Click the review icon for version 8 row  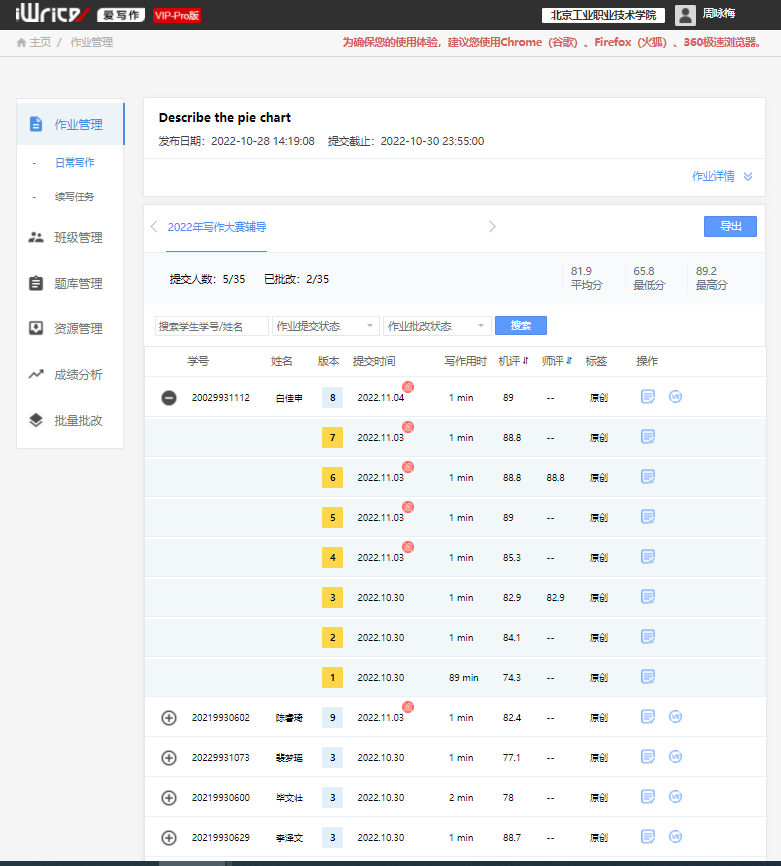[x=648, y=397]
